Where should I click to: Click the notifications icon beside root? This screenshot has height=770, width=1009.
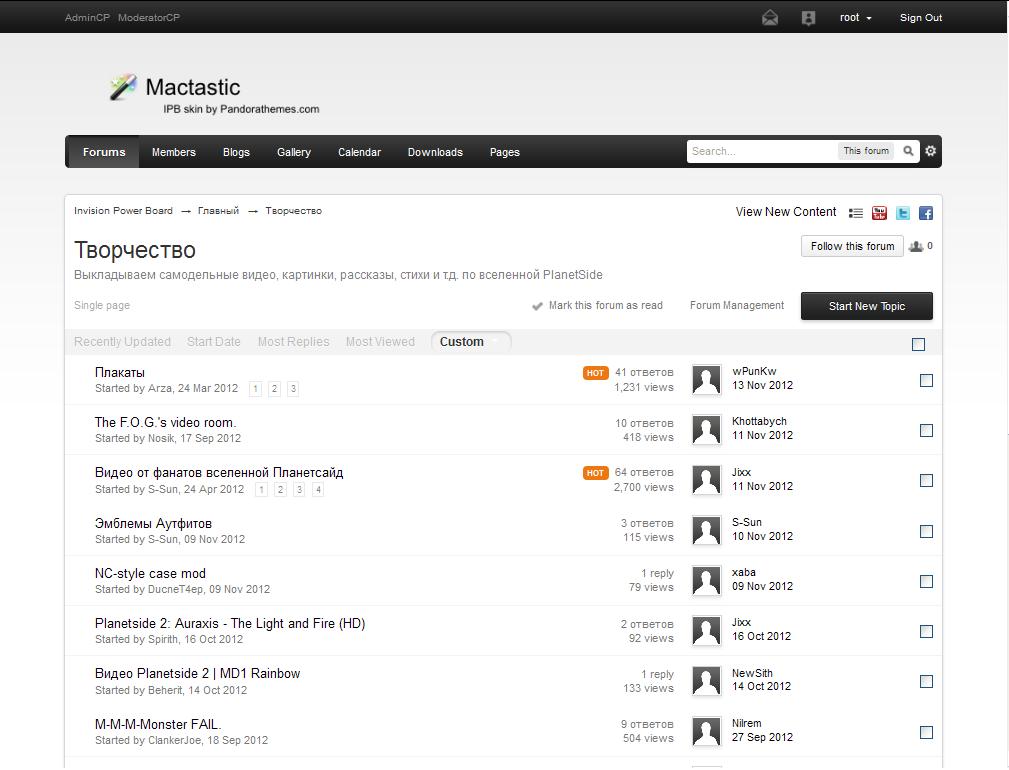pos(808,18)
